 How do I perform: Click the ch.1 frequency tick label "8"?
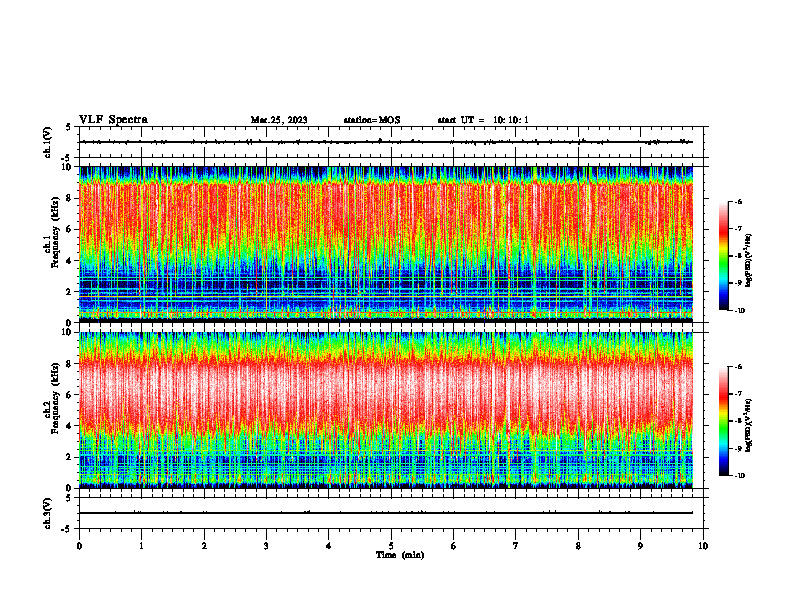pos(70,198)
